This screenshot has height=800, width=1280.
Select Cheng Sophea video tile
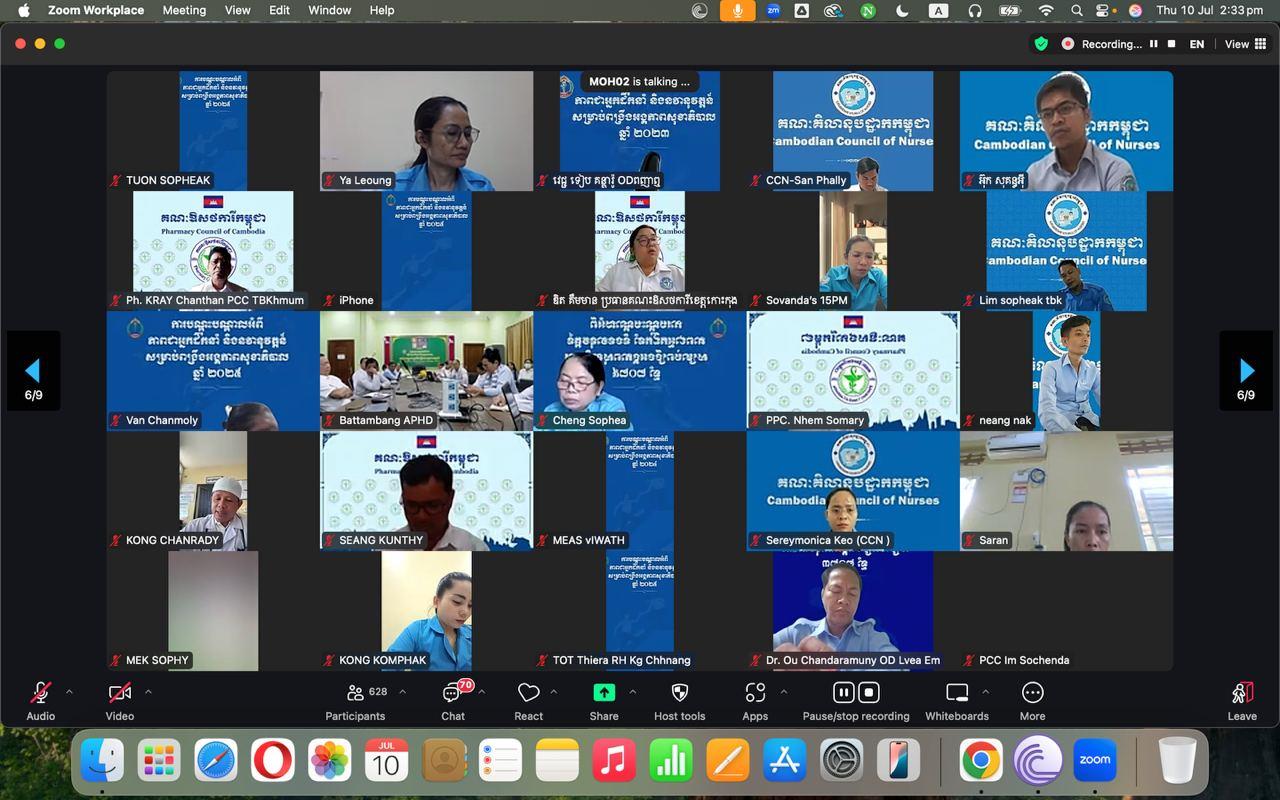point(640,371)
